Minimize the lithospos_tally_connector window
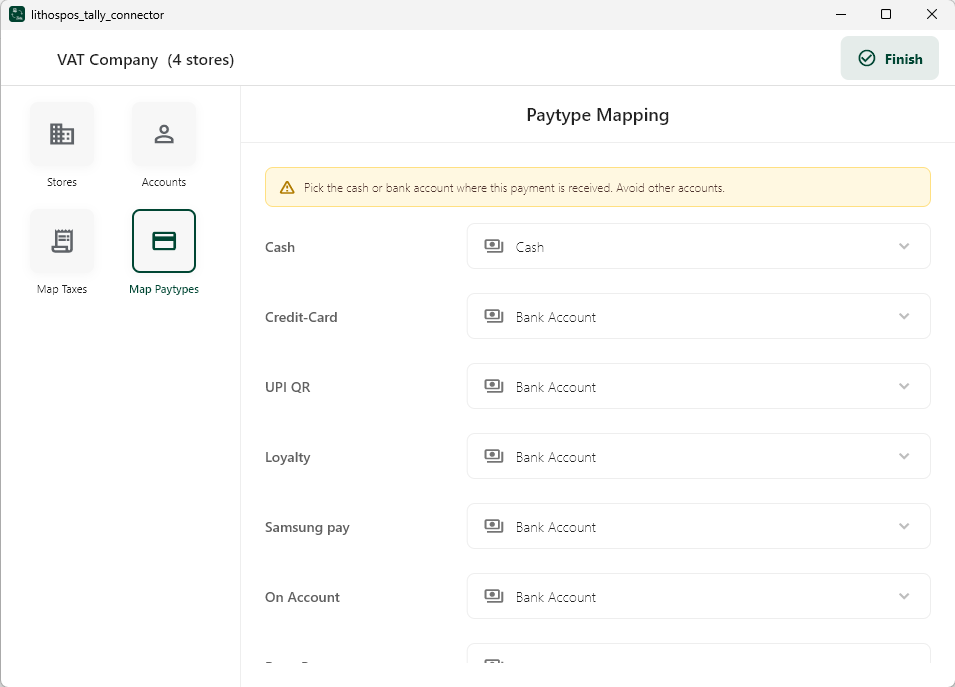The width and height of the screenshot is (955, 687). (x=841, y=14)
